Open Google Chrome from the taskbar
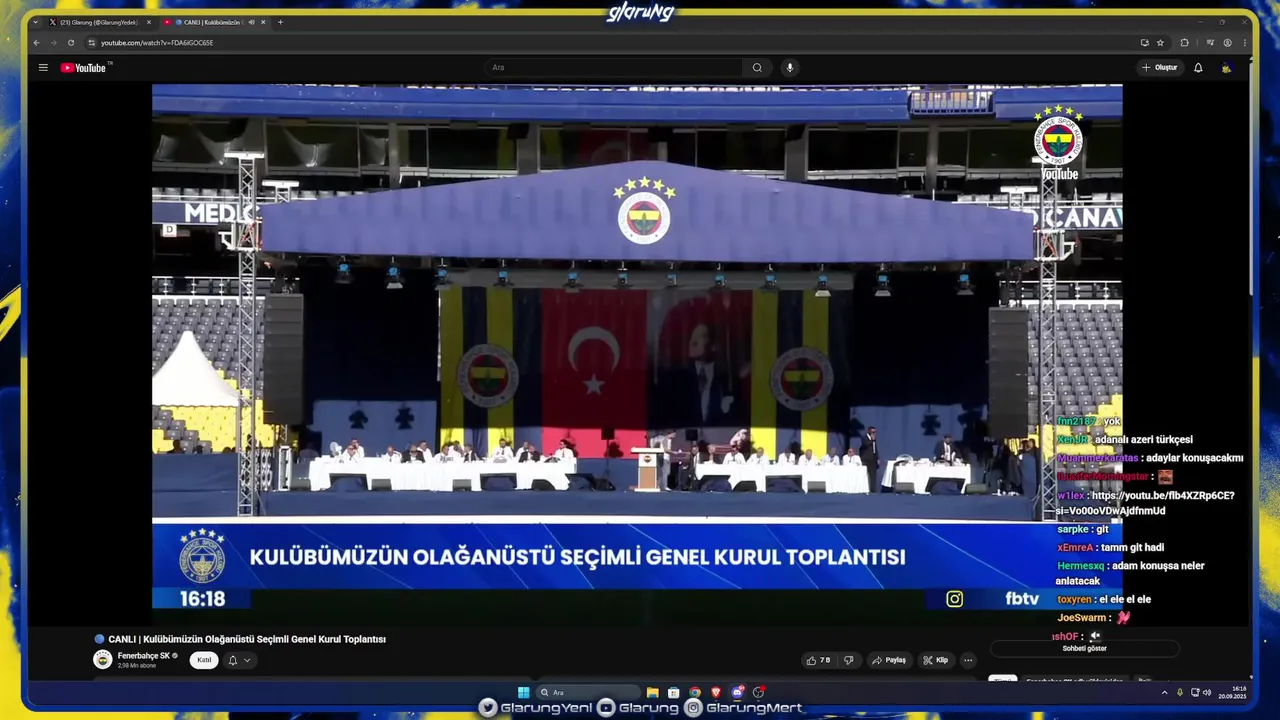This screenshot has width=1280, height=720. (x=694, y=692)
